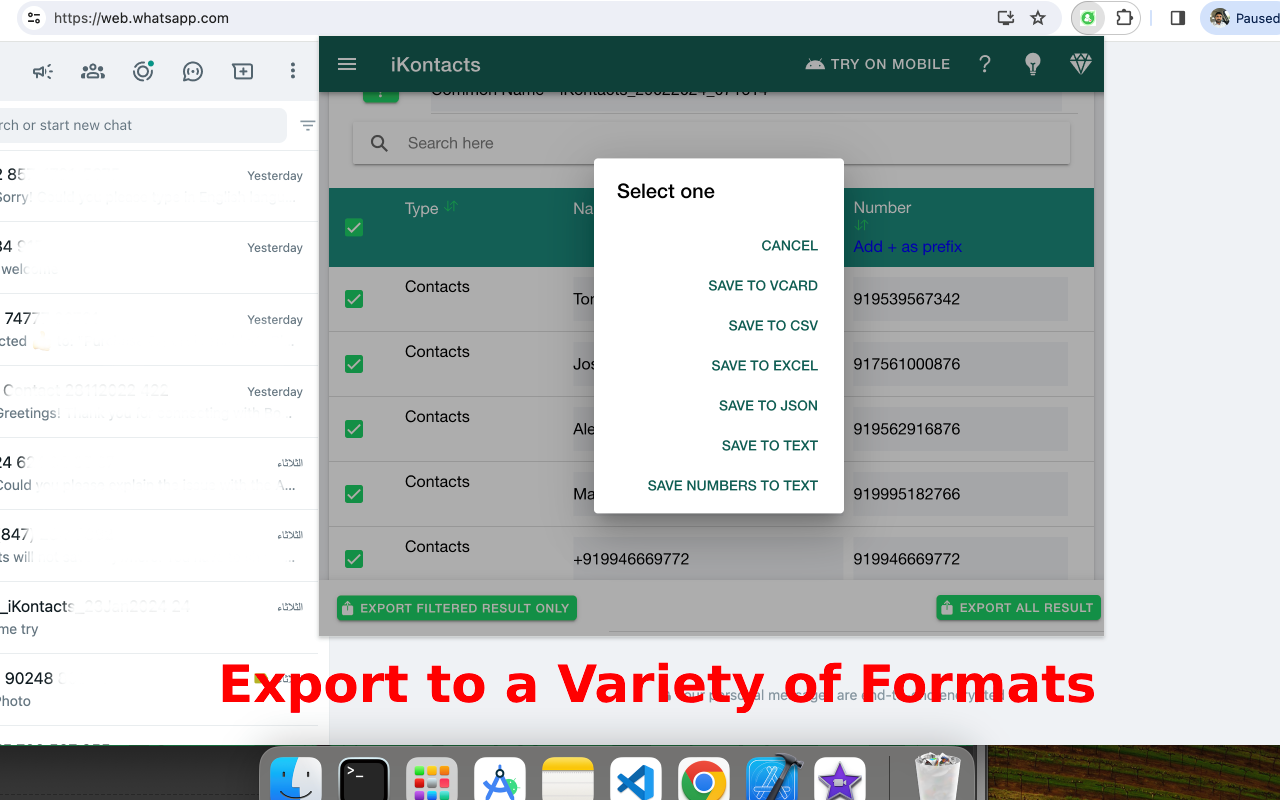
Task: Click the Add + as prefix link
Action: (907, 246)
